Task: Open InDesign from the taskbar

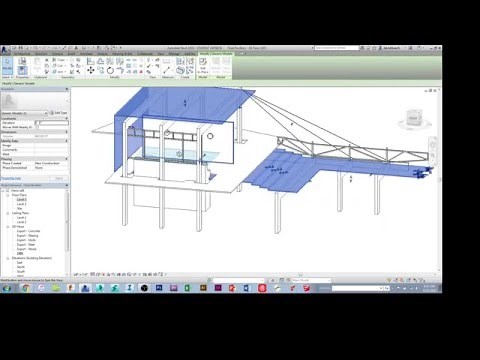Action: [218, 288]
